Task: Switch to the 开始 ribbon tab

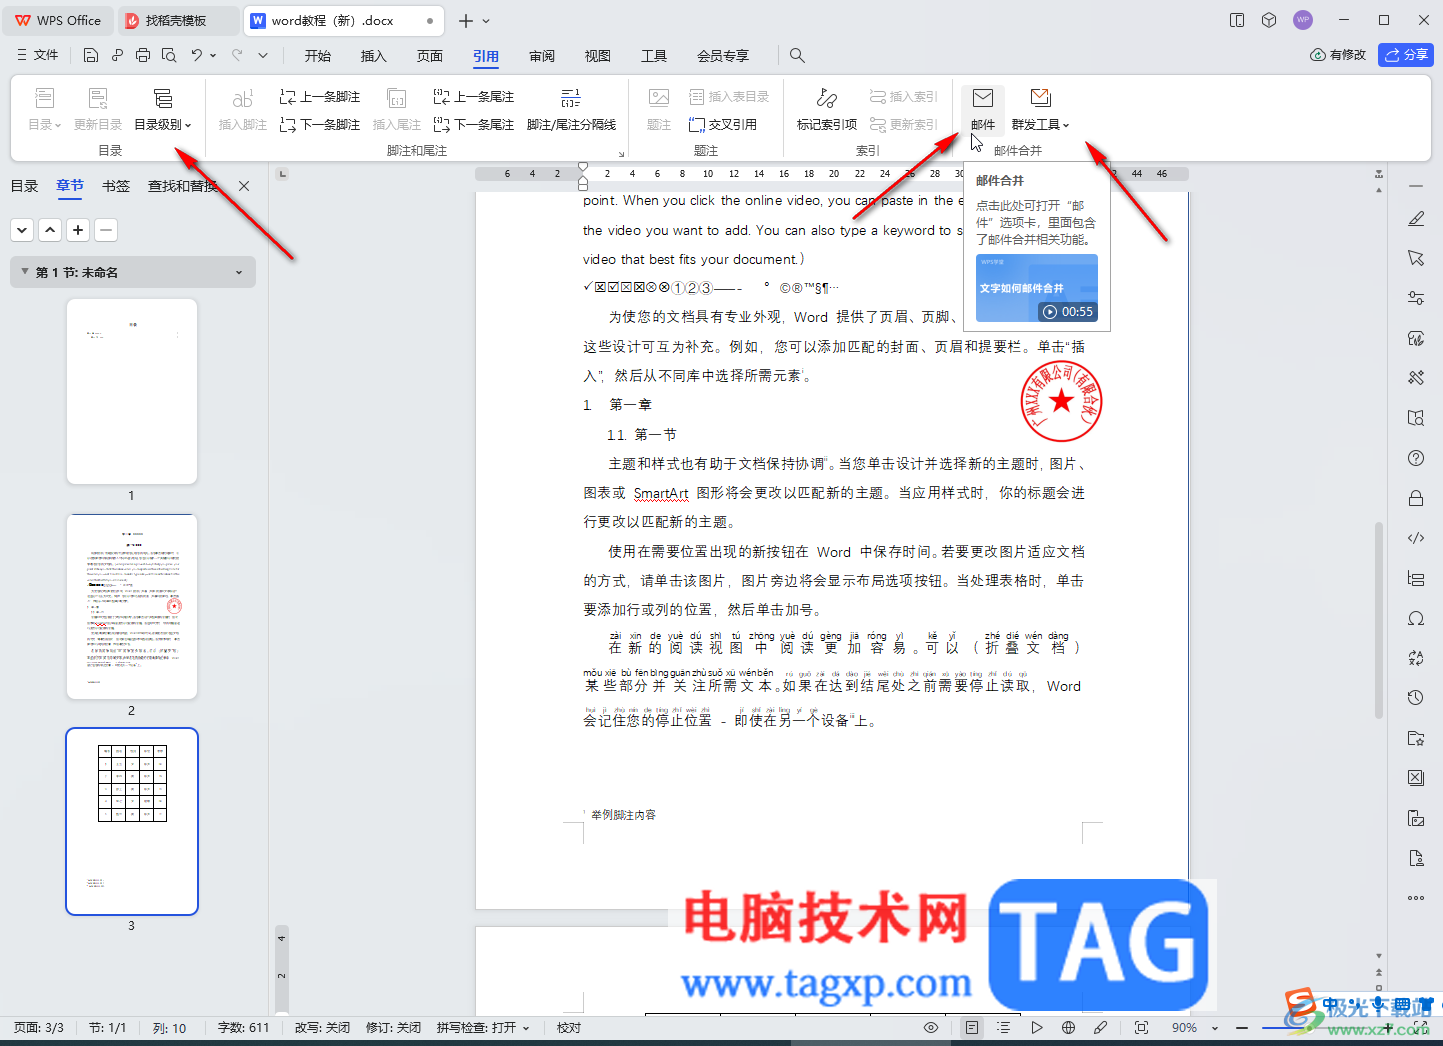Action: (x=318, y=56)
